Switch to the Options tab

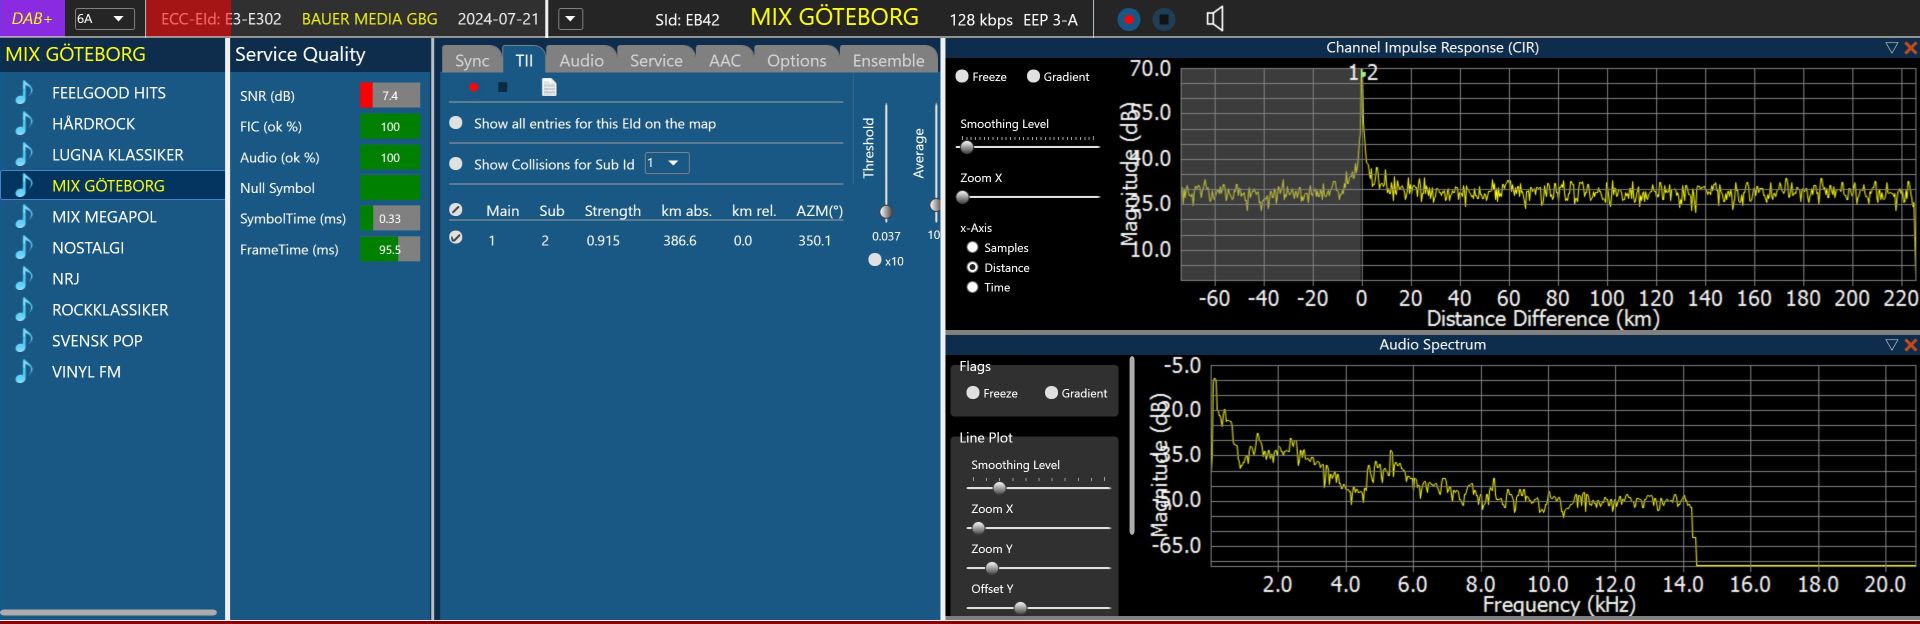(x=796, y=60)
